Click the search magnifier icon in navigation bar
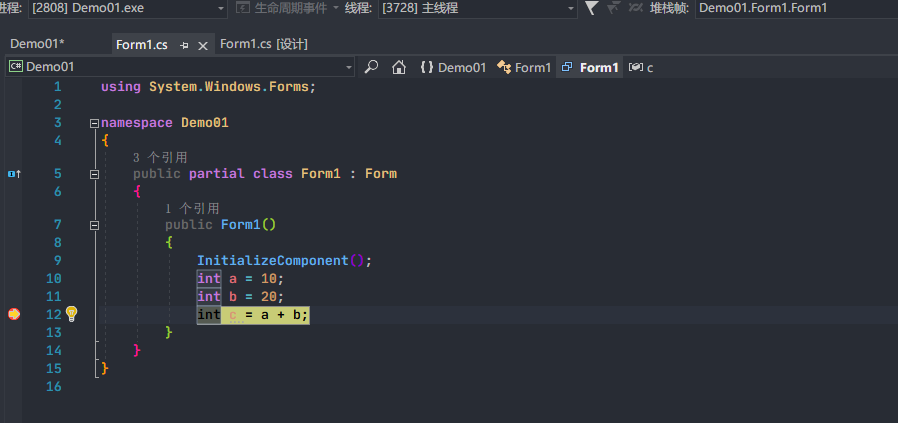This screenshot has width=898, height=423. [371, 67]
